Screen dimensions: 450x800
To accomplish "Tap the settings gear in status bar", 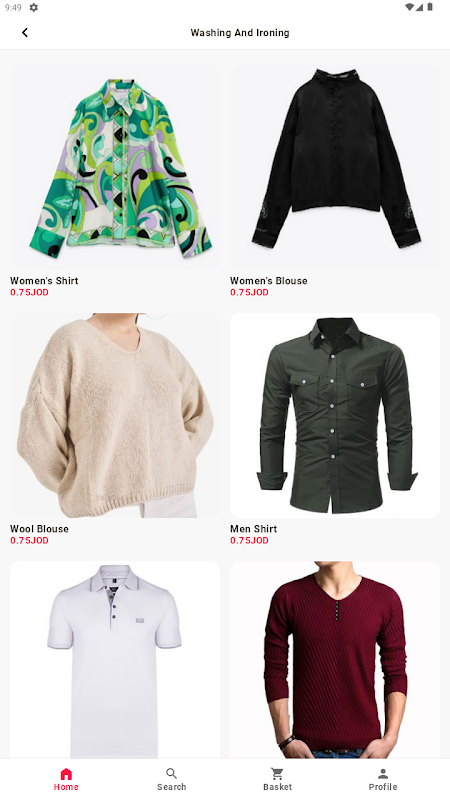I will 34,8.
